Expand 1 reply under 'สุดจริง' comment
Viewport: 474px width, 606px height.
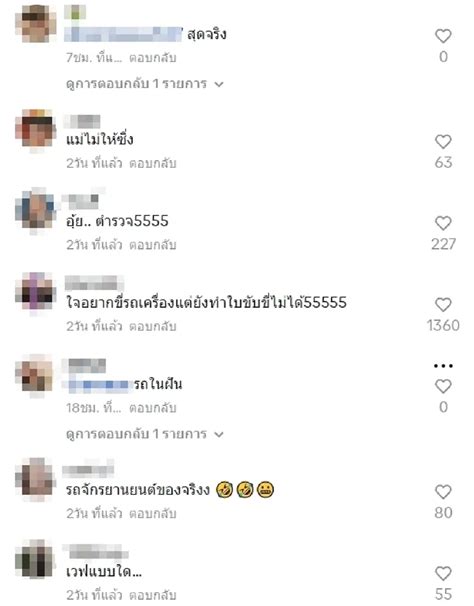point(145,83)
